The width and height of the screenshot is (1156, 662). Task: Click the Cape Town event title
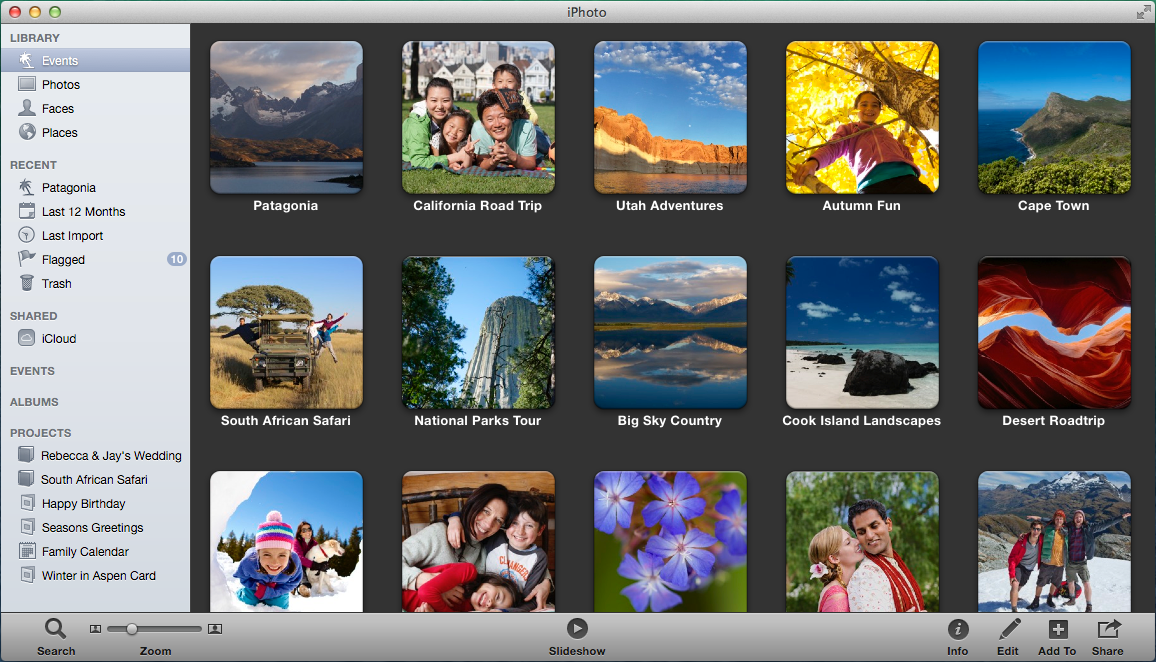click(1054, 206)
